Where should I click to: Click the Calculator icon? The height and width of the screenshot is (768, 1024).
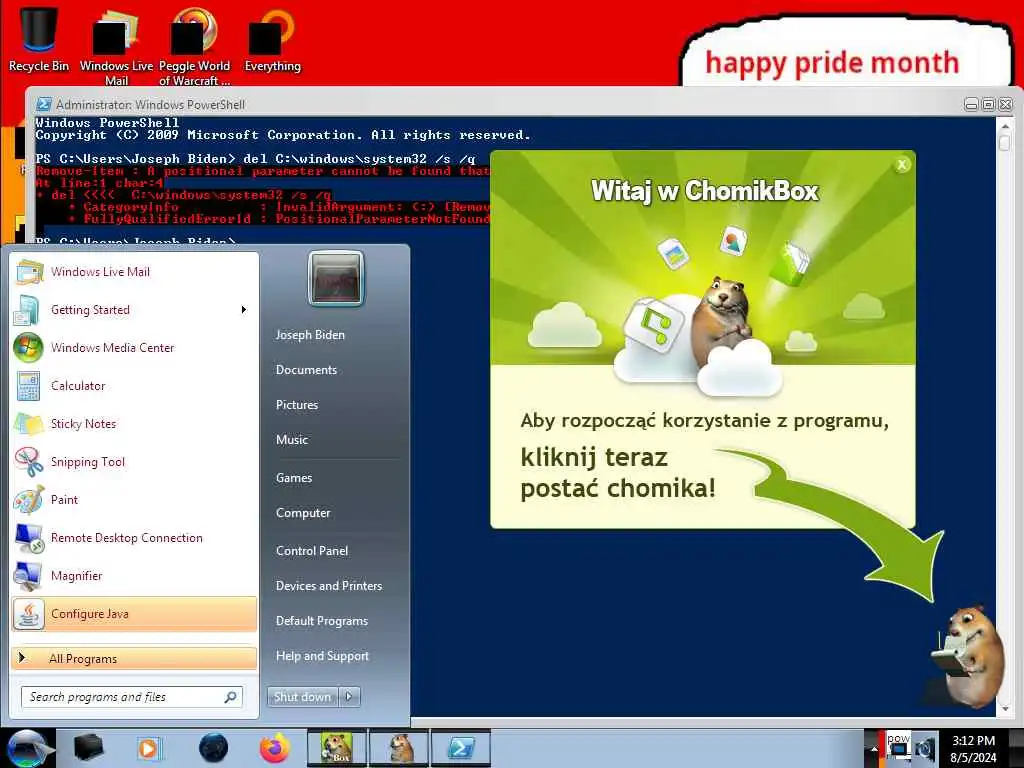pyautogui.click(x=28, y=385)
